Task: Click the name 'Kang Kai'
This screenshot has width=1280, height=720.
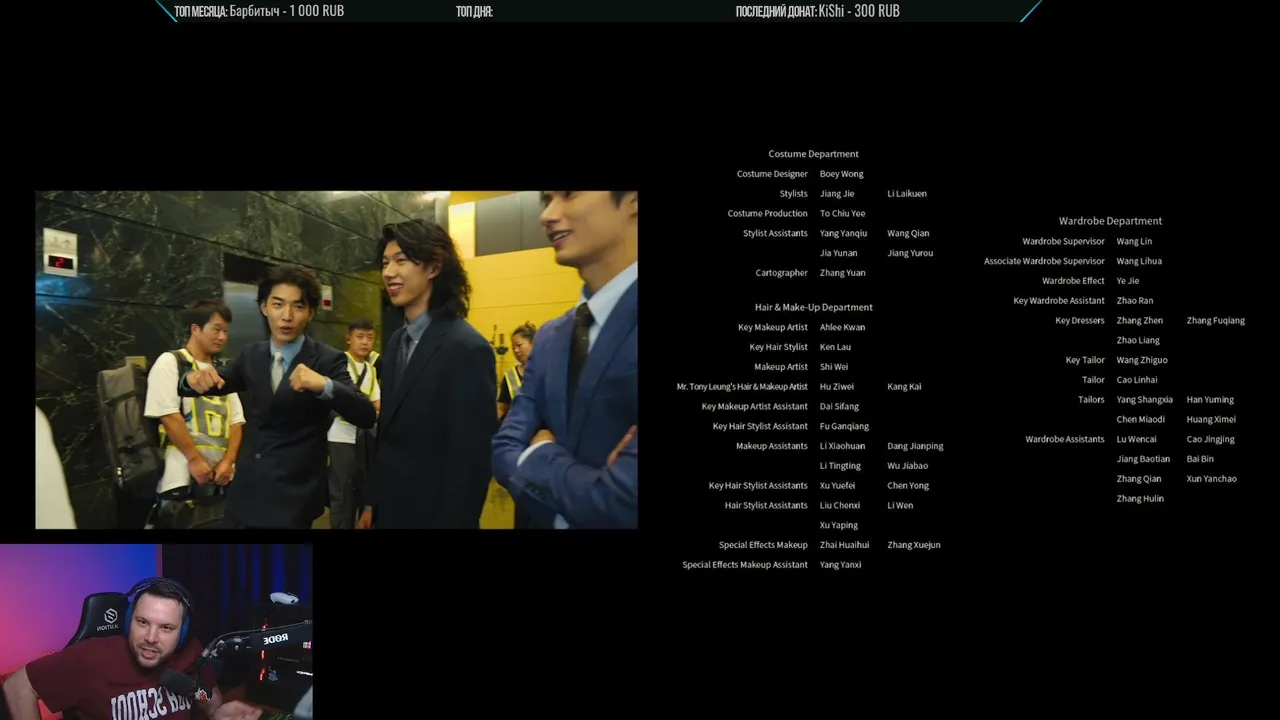Action: [904, 387]
